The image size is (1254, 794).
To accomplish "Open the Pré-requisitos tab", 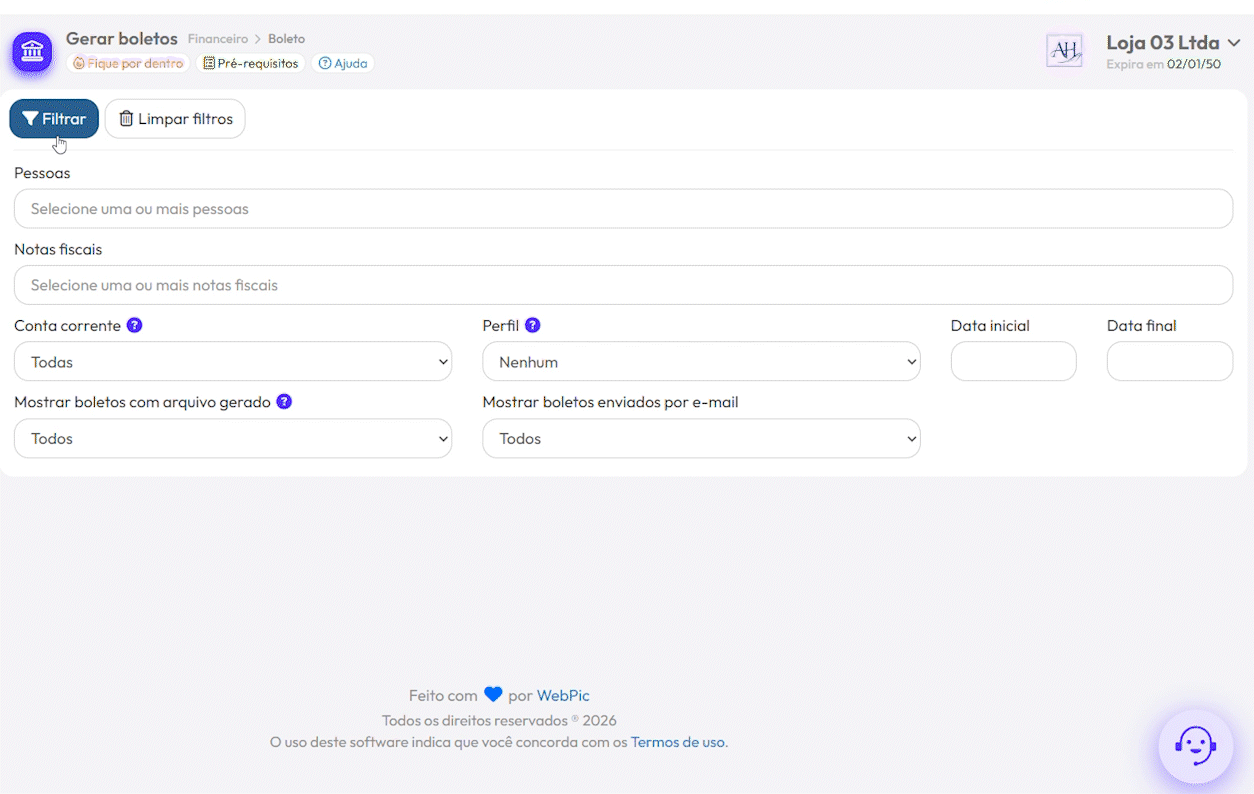I will pyautogui.click(x=250, y=63).
